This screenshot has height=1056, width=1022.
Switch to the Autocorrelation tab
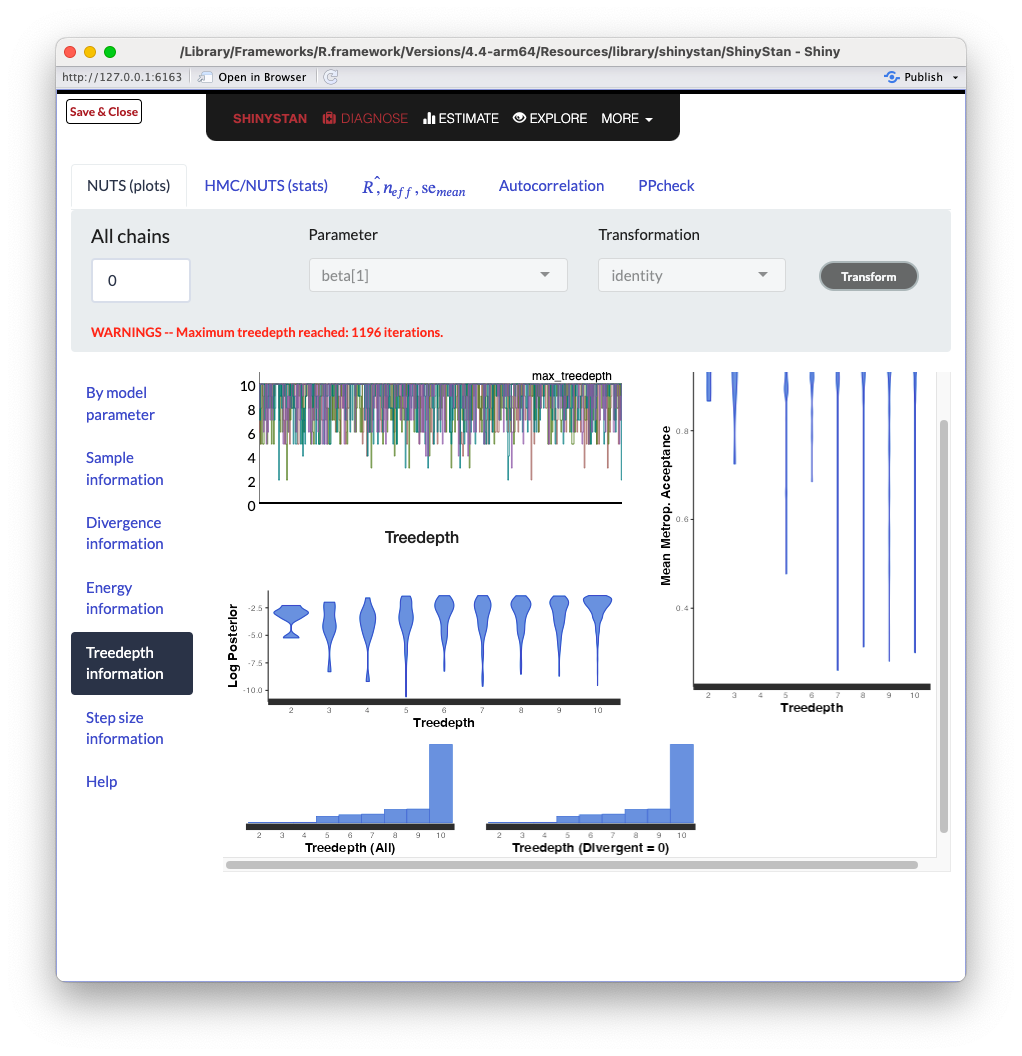[551, 186]
